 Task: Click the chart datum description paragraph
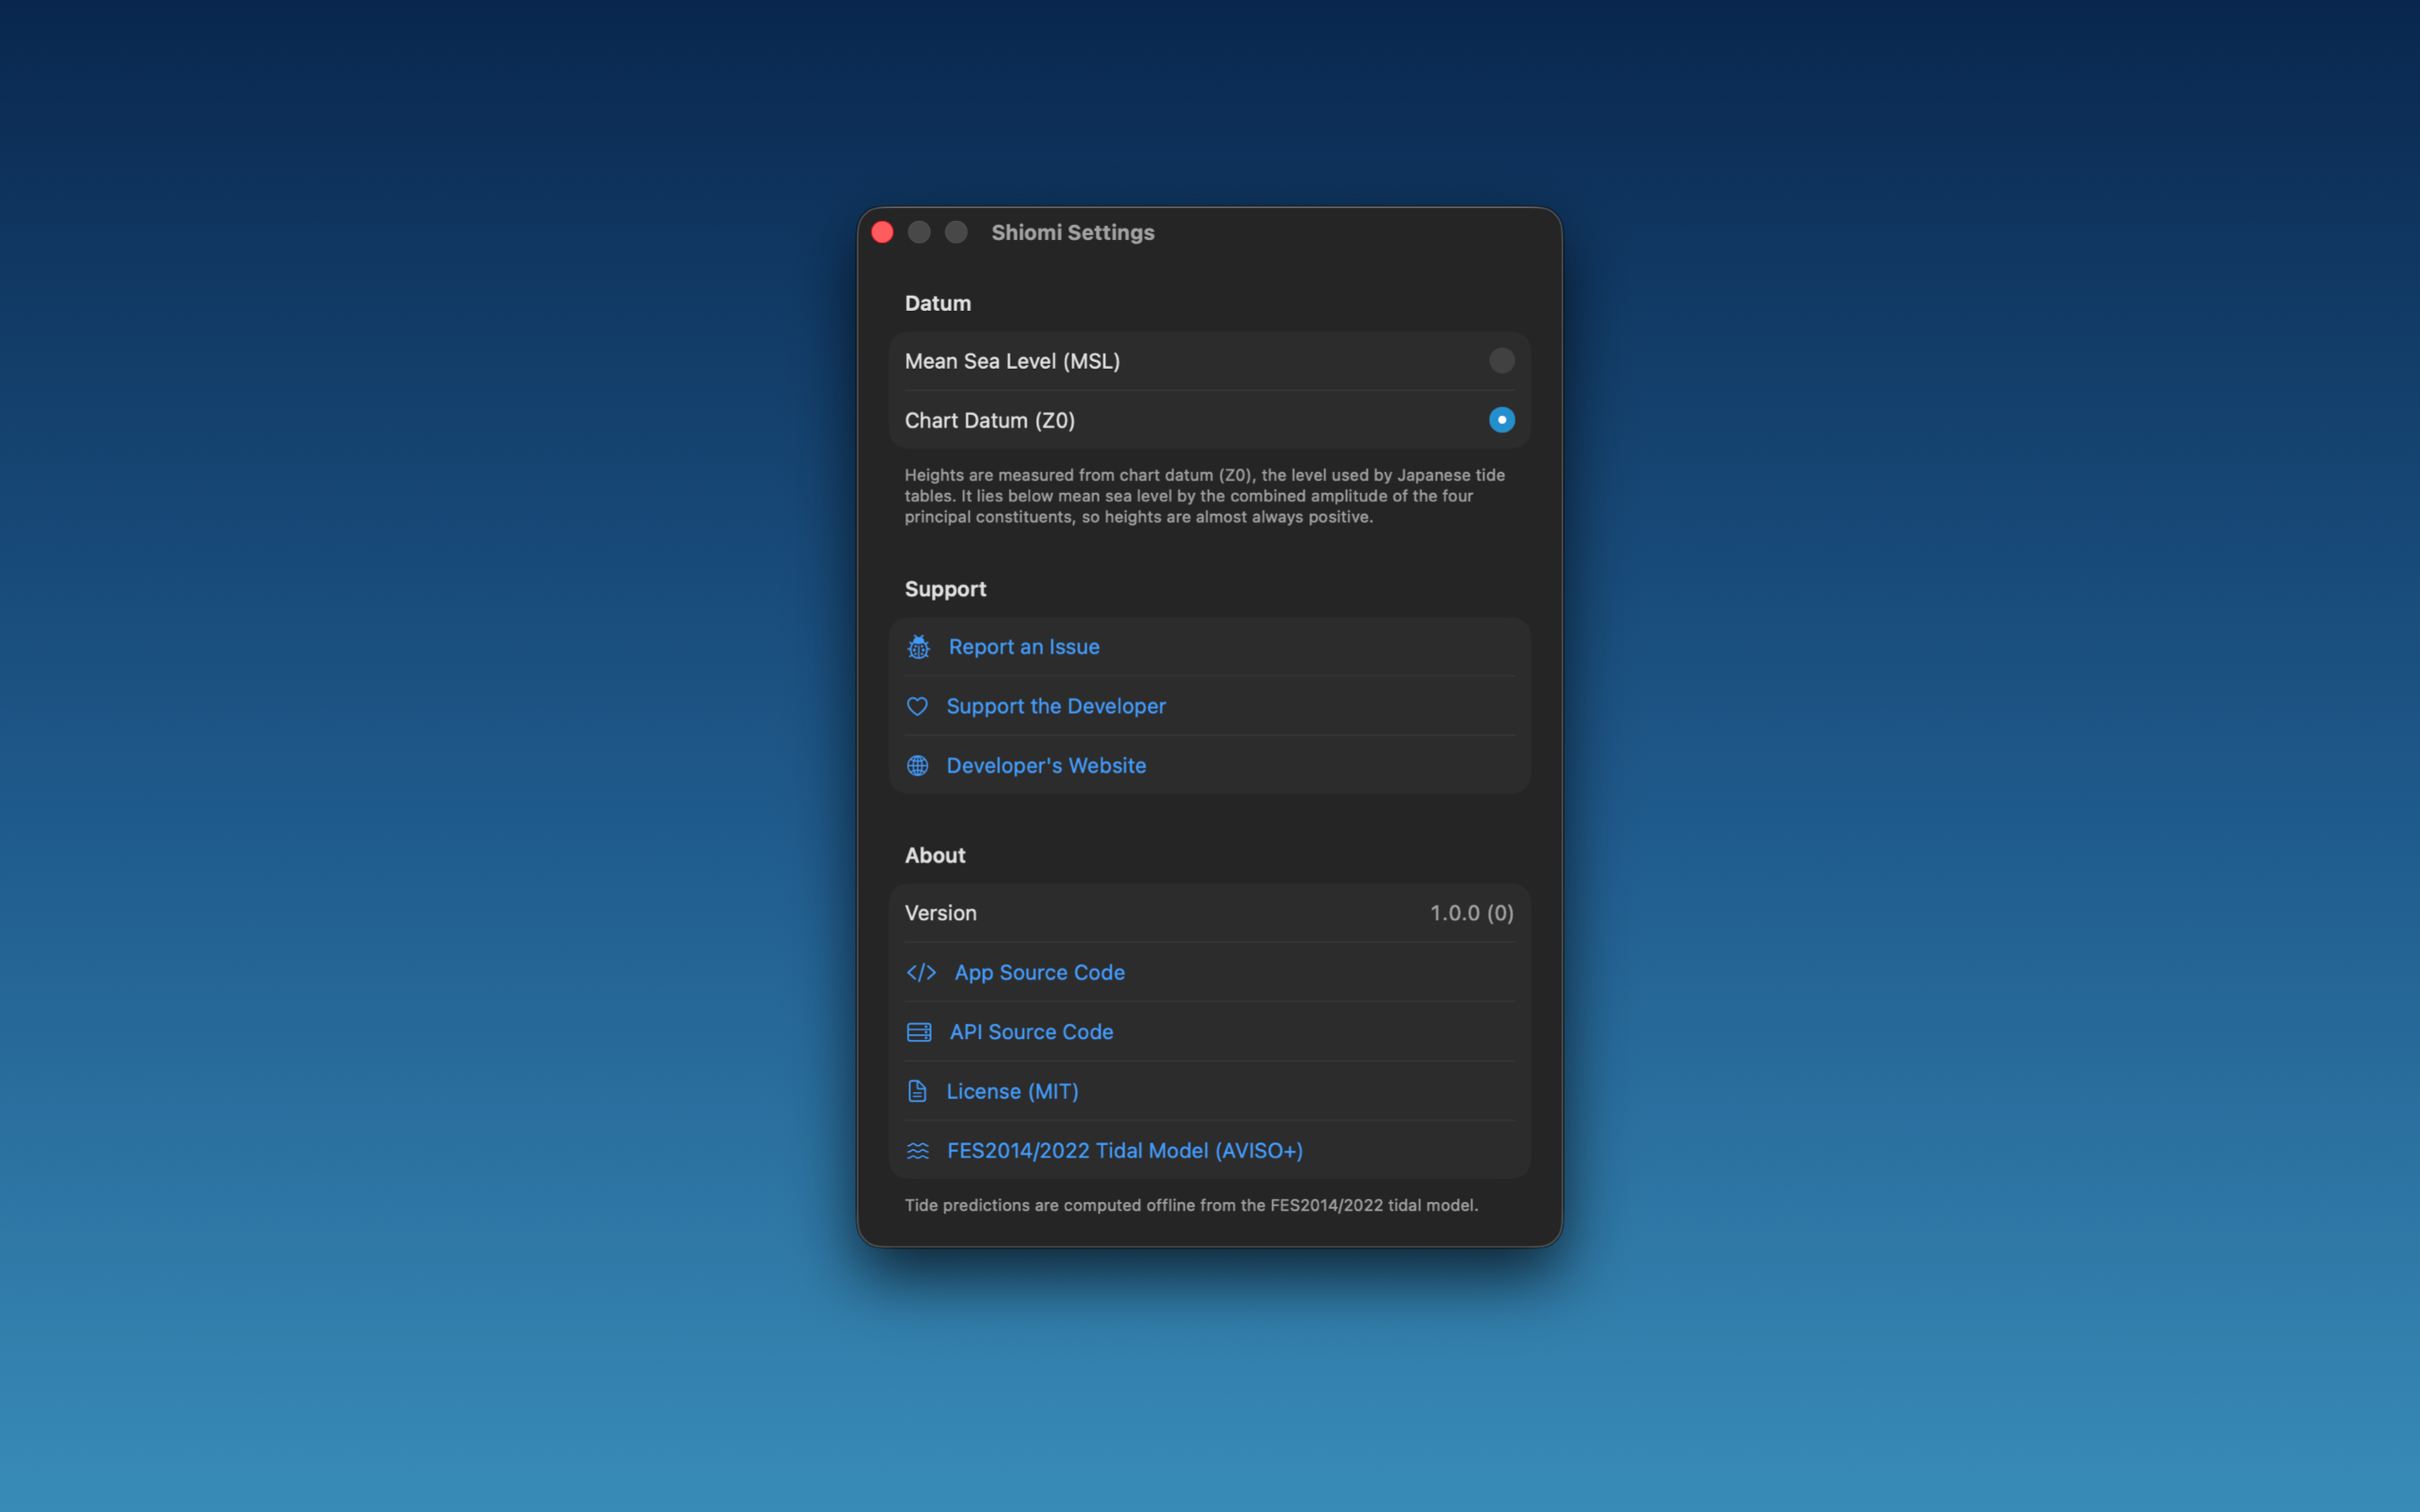click(x=1205, y=496)
